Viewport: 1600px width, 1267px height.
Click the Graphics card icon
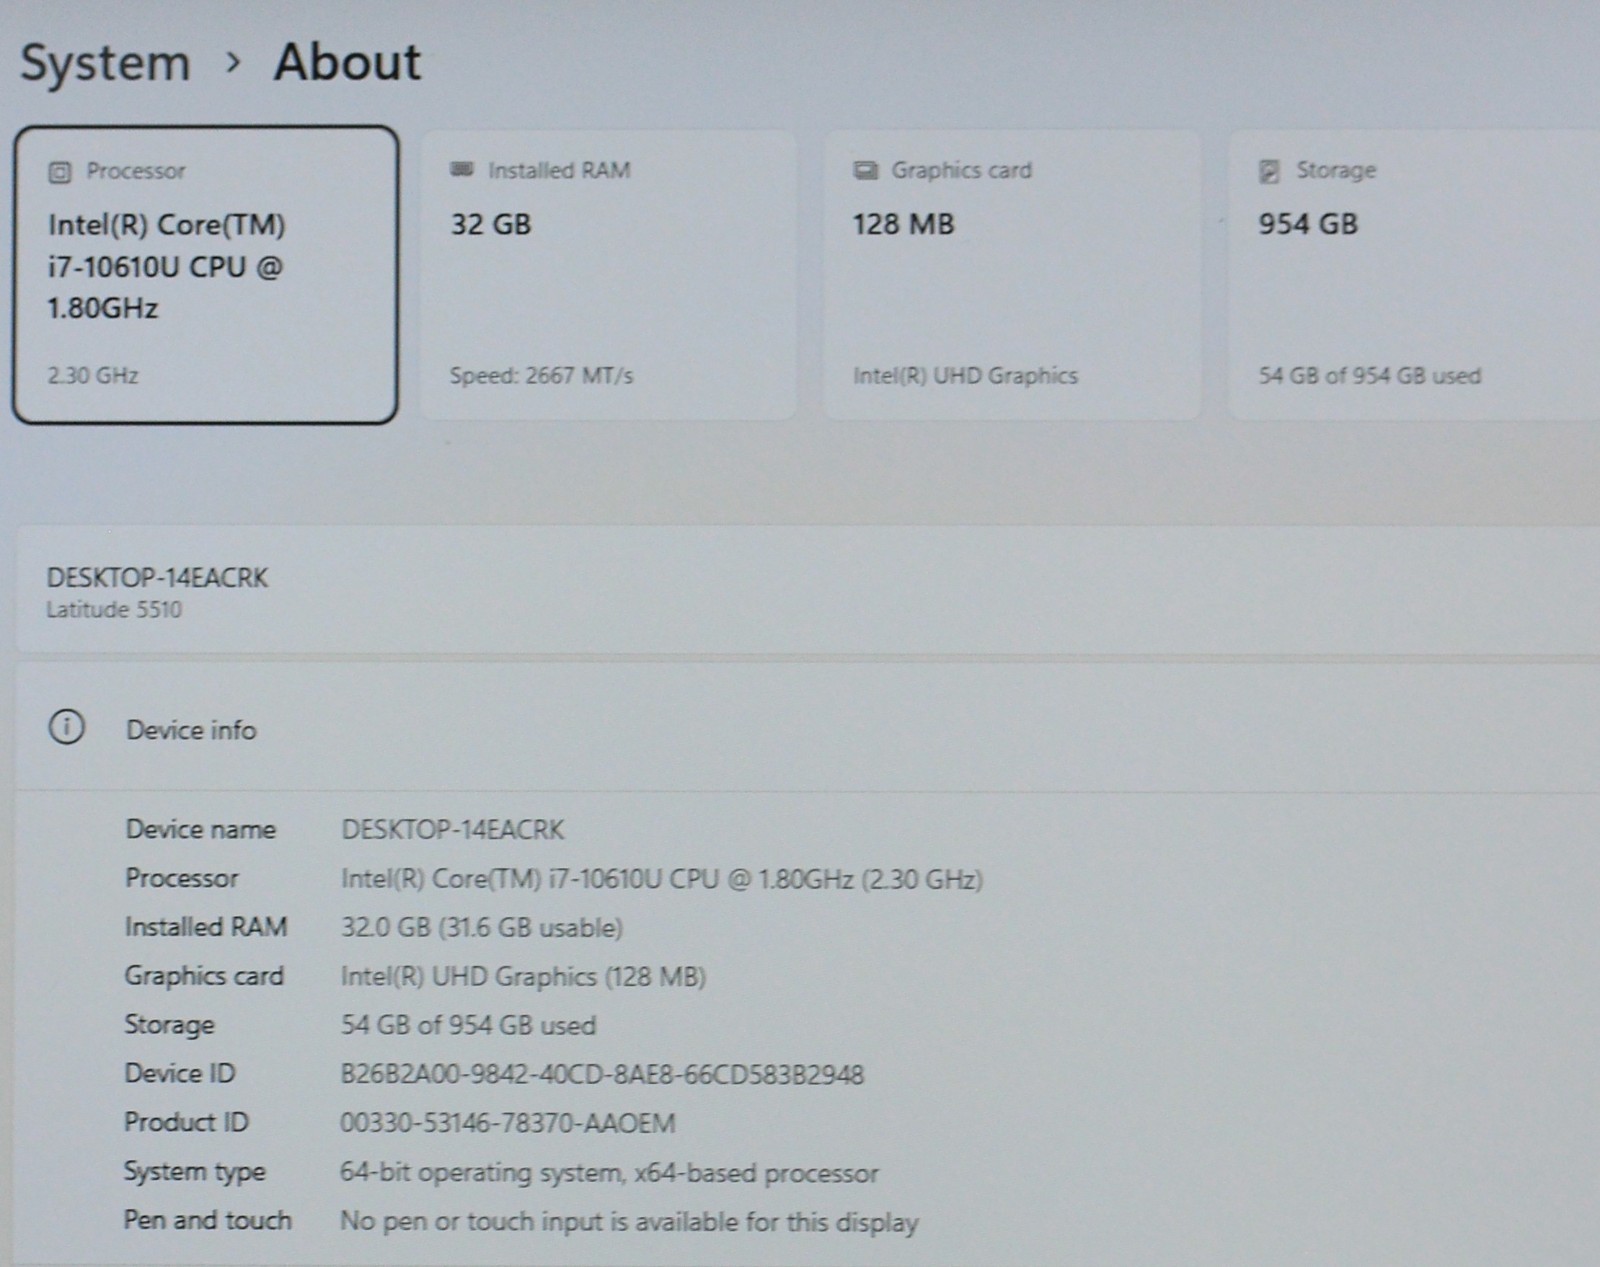coord(865,170)
